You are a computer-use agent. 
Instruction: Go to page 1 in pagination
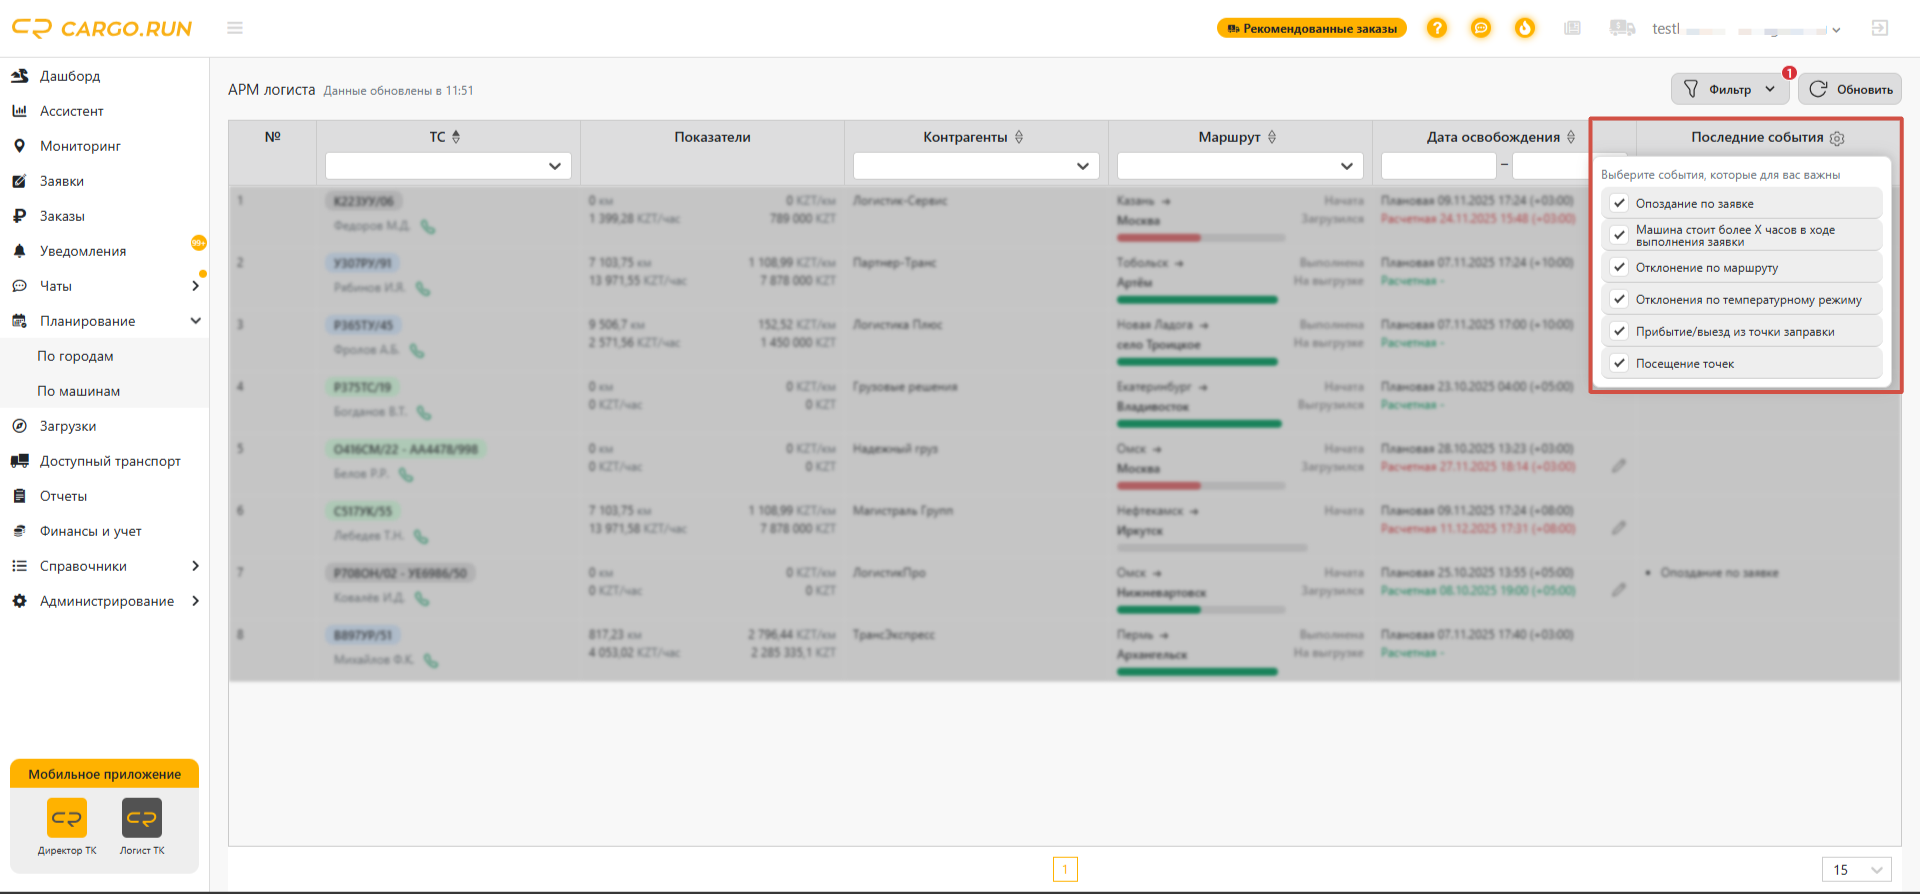pyautogui.click(x=1065, y=870)
